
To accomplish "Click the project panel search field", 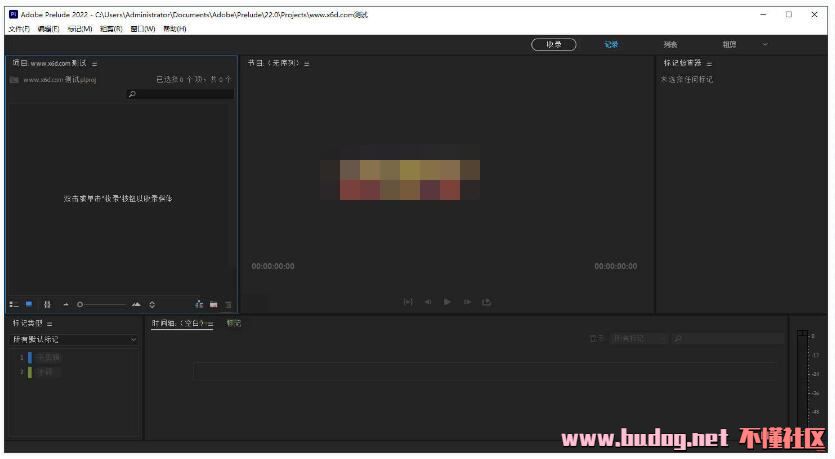I will [180, 94].
